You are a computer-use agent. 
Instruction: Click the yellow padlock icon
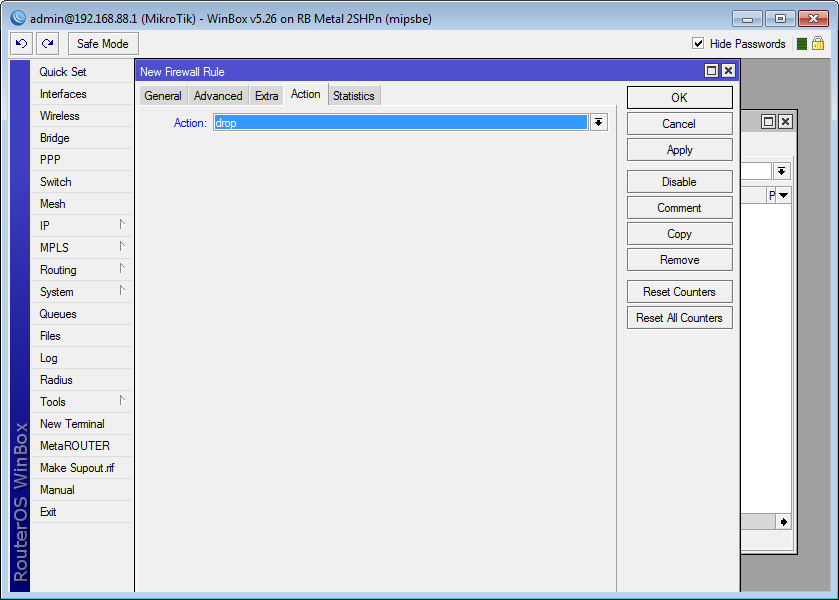(x=818, y=43)
